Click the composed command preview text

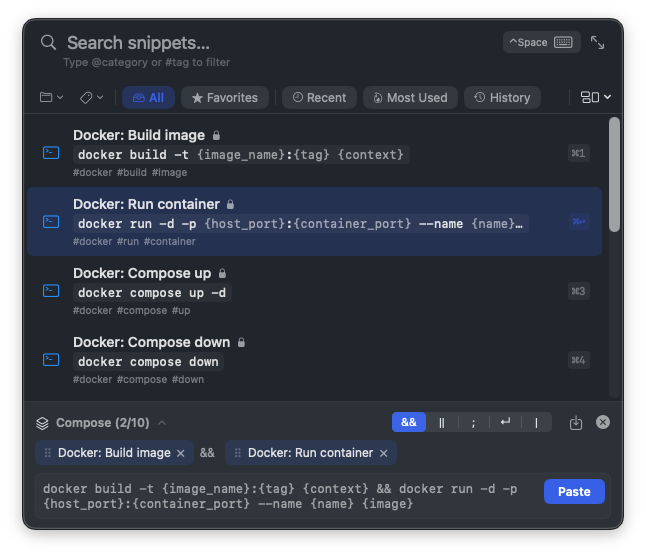pos(280,496)
